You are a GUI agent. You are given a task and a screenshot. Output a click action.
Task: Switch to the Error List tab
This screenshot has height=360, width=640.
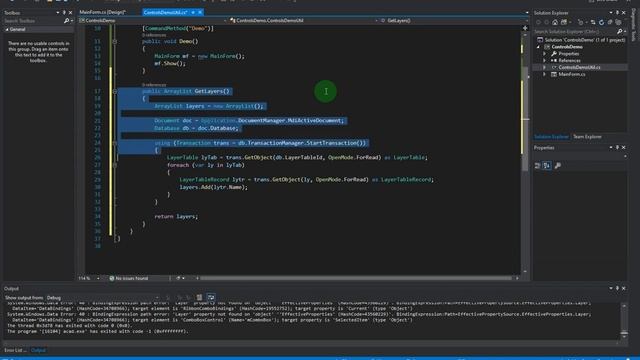(15, 350)
